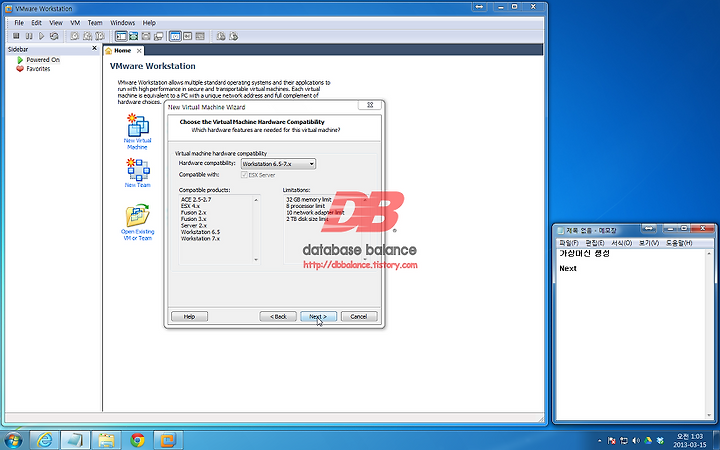Click the Power Off stop toolbar icon
Image resolution: width=720 pixels, height=450 pixels.
[x=16, y=36]
